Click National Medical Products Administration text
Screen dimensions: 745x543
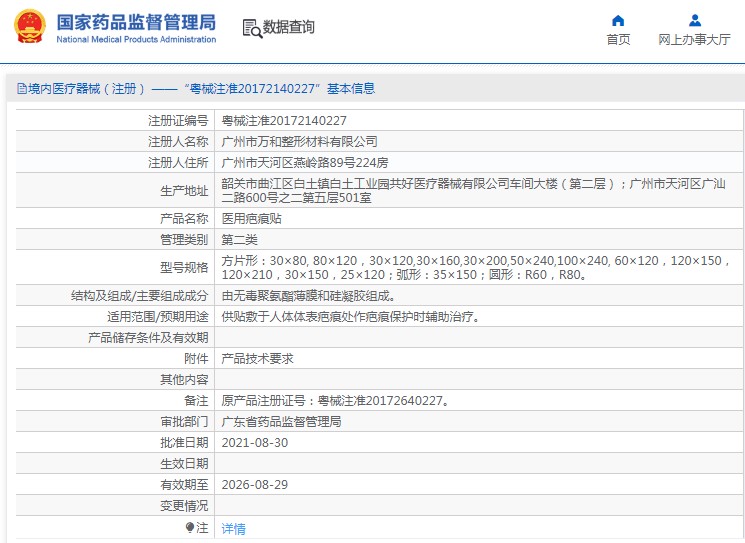pos(136,39)
